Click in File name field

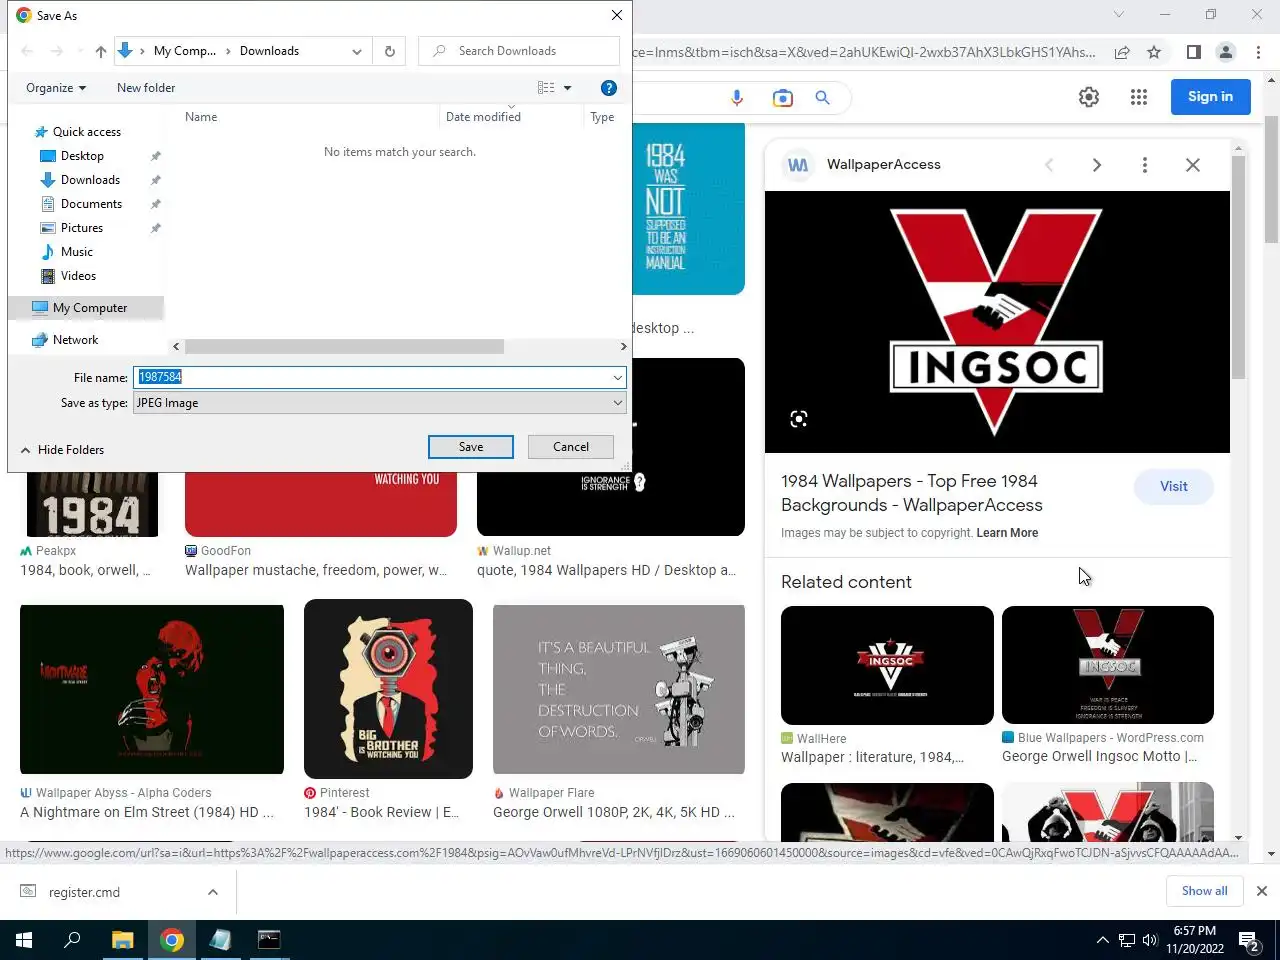[x=372, y=377]
